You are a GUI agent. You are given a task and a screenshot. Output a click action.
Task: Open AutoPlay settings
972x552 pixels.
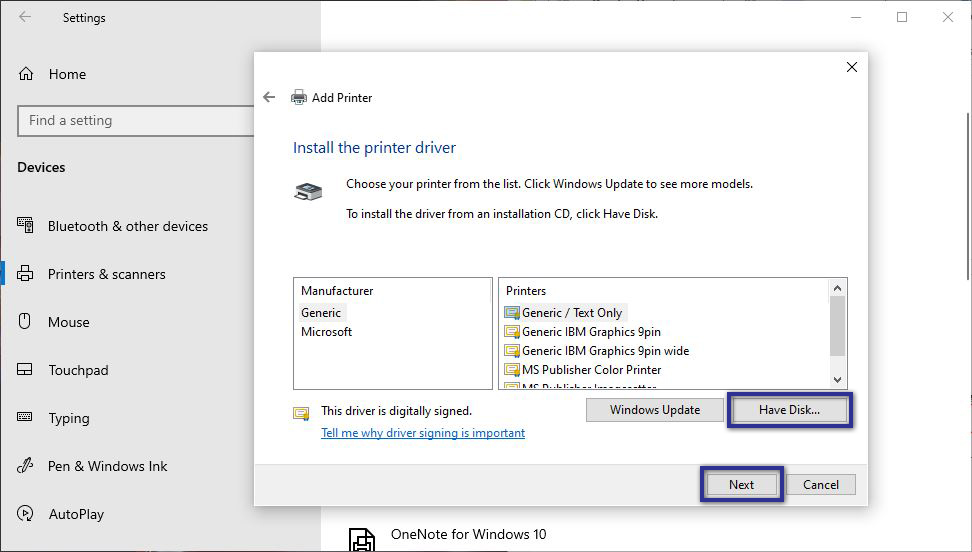click(76, 514)
